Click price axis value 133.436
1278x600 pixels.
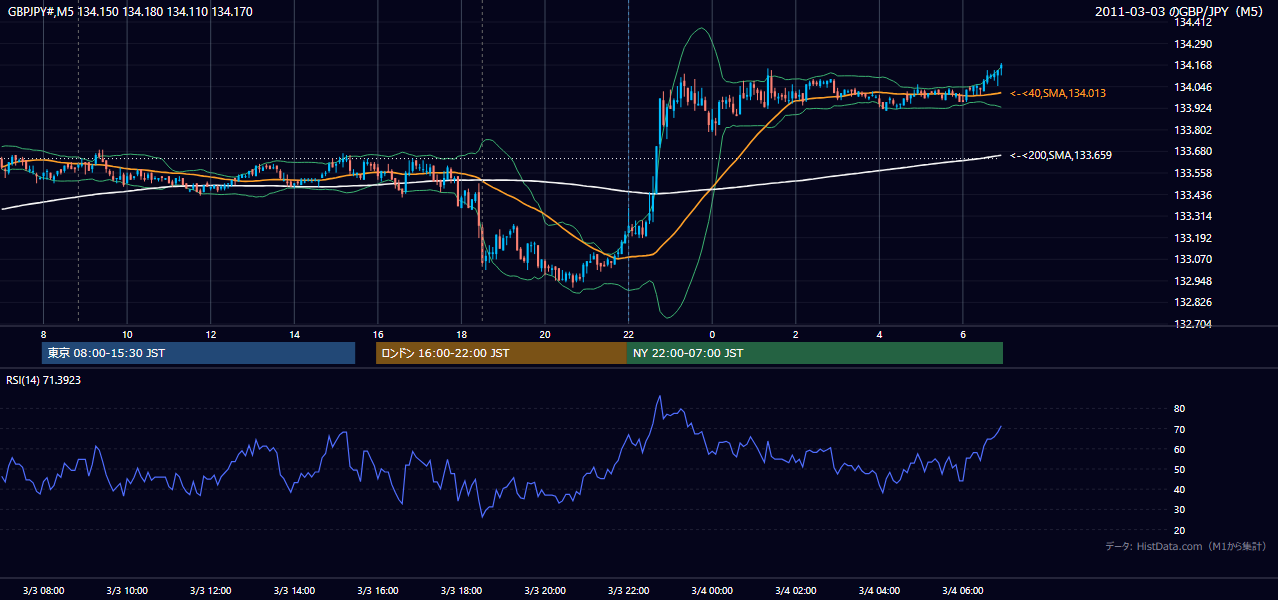coord(1193,195)
